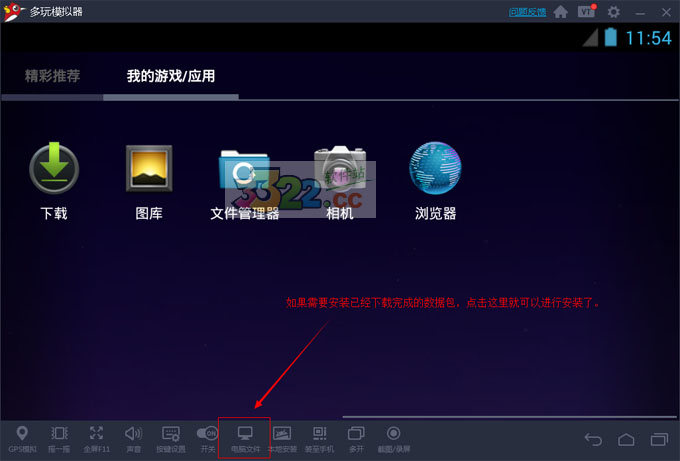Click 装至手机 install to phone
Image resolution: width=680 pixels, height=461 pixels.
click(x=320, y=439)
